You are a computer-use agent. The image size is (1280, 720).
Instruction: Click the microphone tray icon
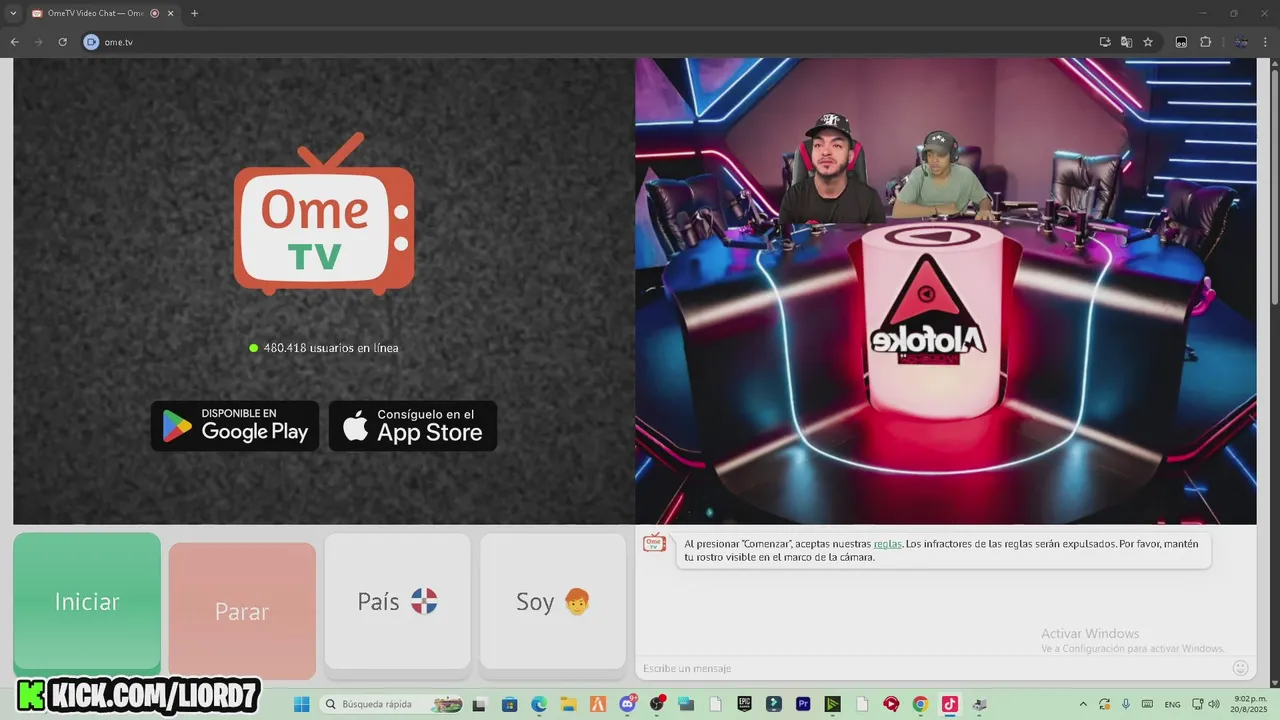tap(1125, 704)
